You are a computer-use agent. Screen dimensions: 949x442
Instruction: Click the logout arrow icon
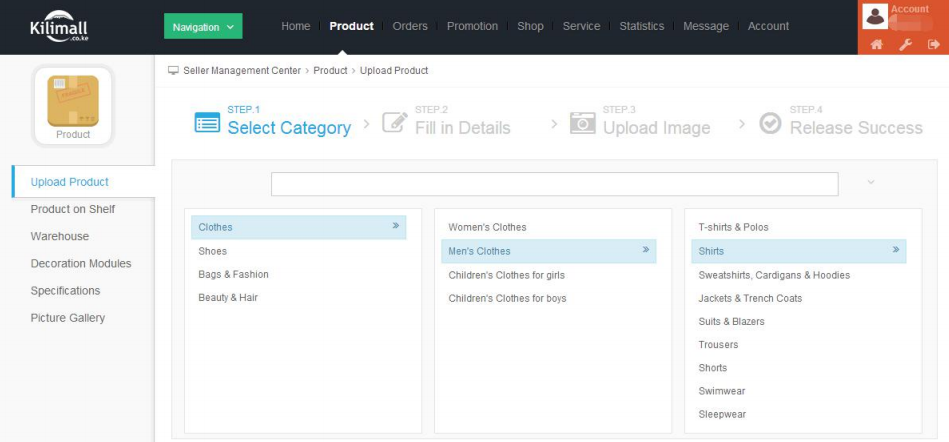point(933,45)
